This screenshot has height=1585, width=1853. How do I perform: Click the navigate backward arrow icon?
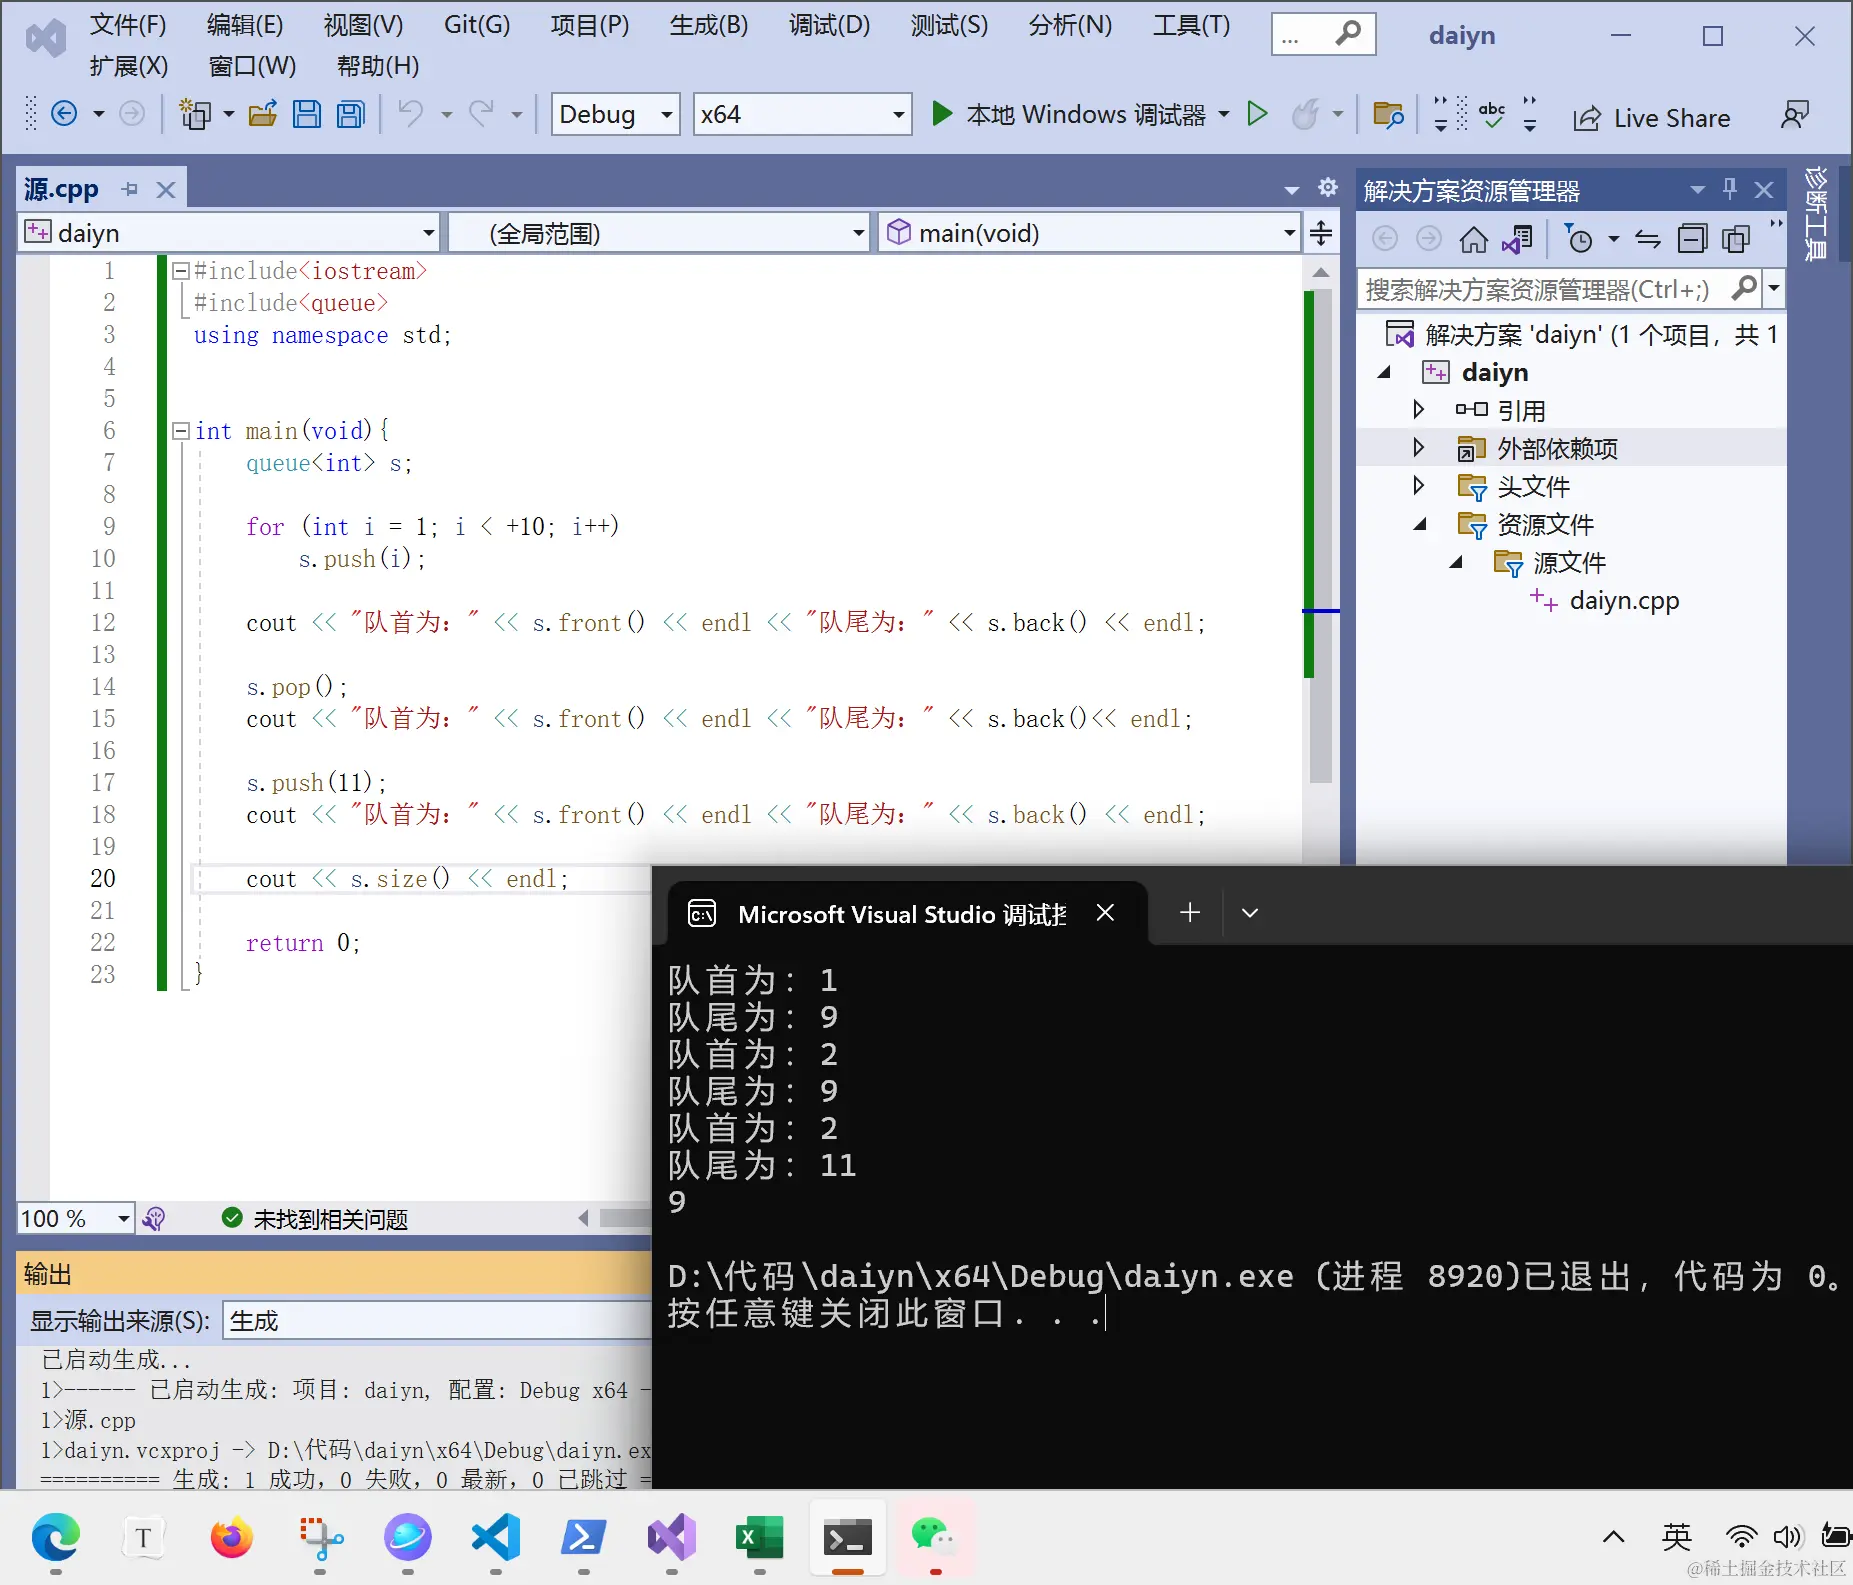point(64,114)
